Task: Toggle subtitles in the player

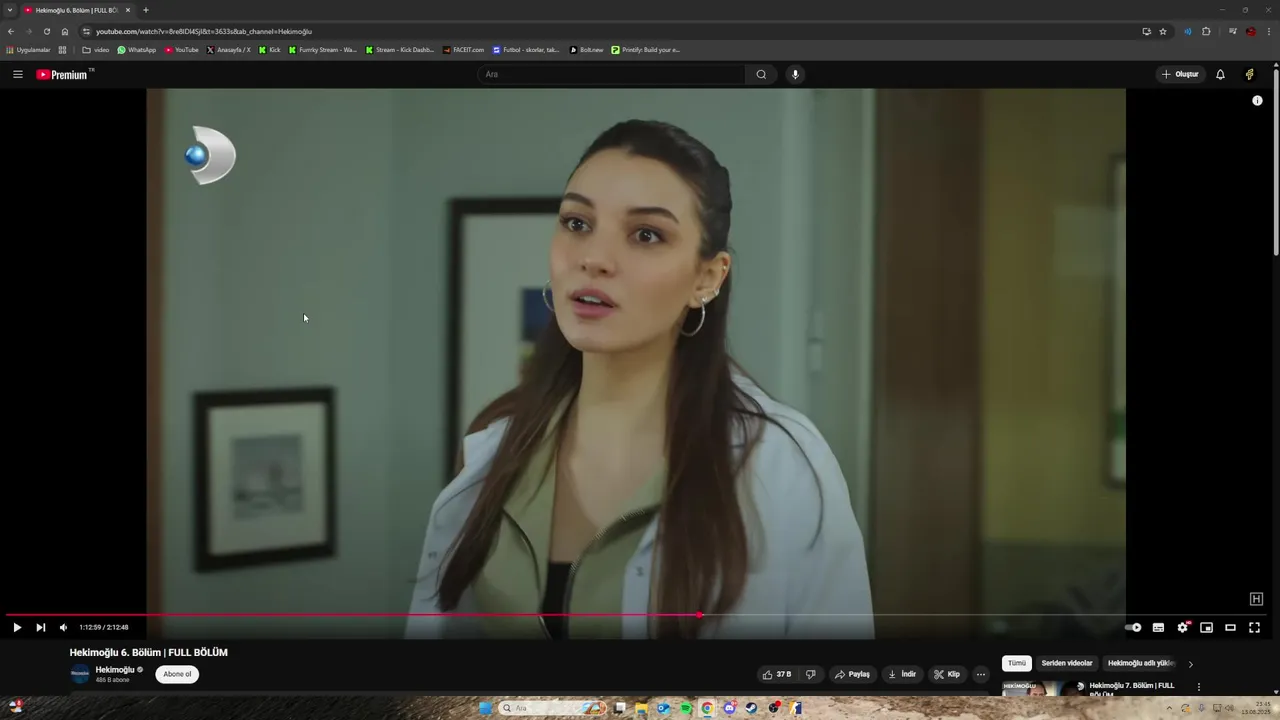Action: pos(1158,627)
